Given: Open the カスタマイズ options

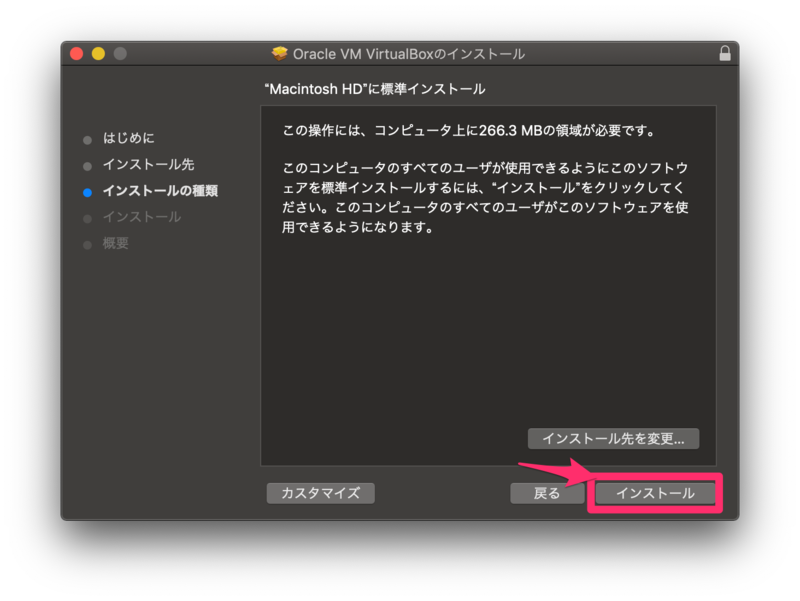Looking at the screenshot, I should [320, 493].
